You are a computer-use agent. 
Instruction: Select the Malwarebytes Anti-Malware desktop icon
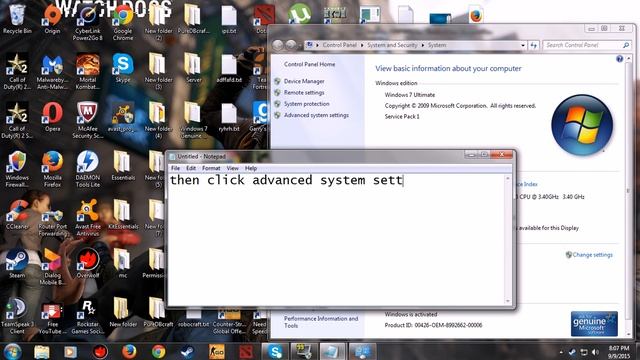coord(52,71)
